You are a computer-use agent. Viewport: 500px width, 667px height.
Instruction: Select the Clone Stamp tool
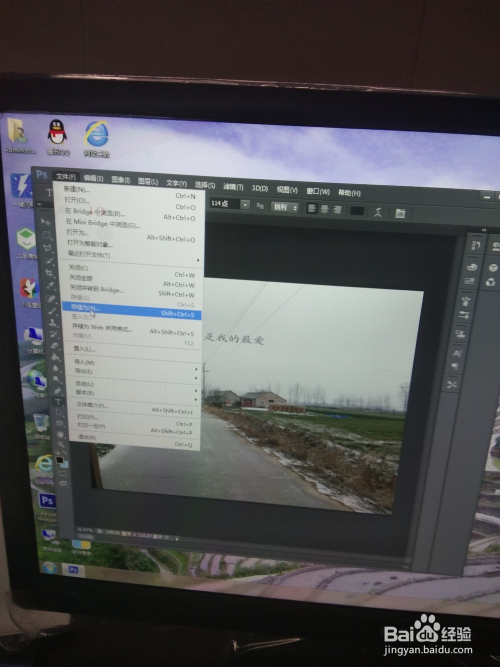point(53,322)
